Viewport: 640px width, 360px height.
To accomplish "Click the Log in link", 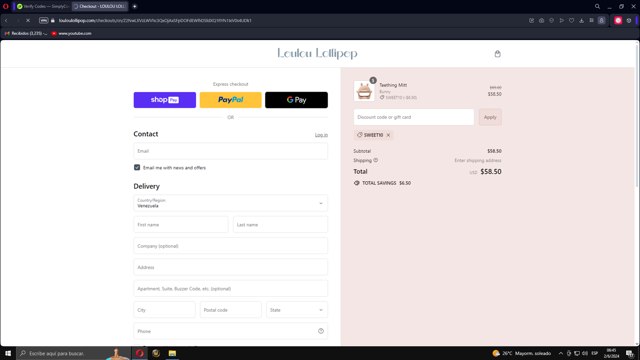I will tap(321, 135).
